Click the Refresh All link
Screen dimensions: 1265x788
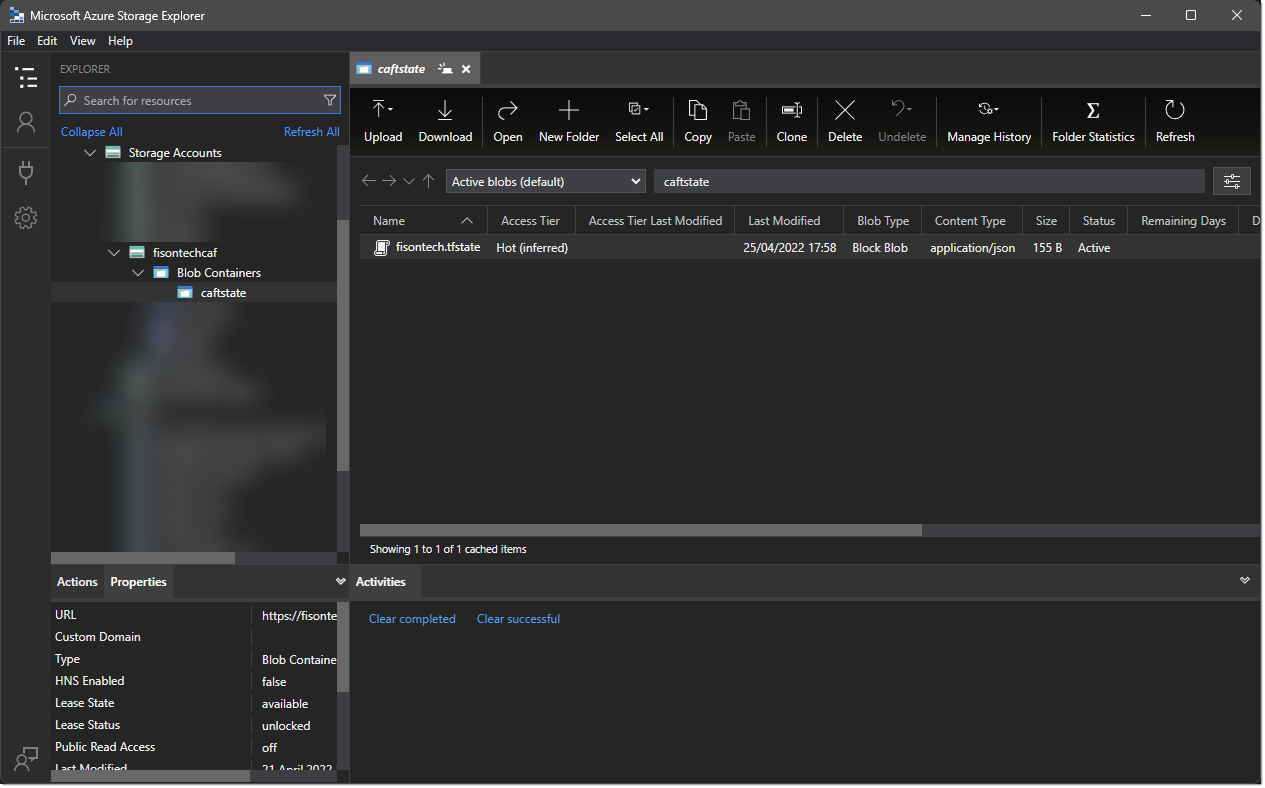click(312, 132)
